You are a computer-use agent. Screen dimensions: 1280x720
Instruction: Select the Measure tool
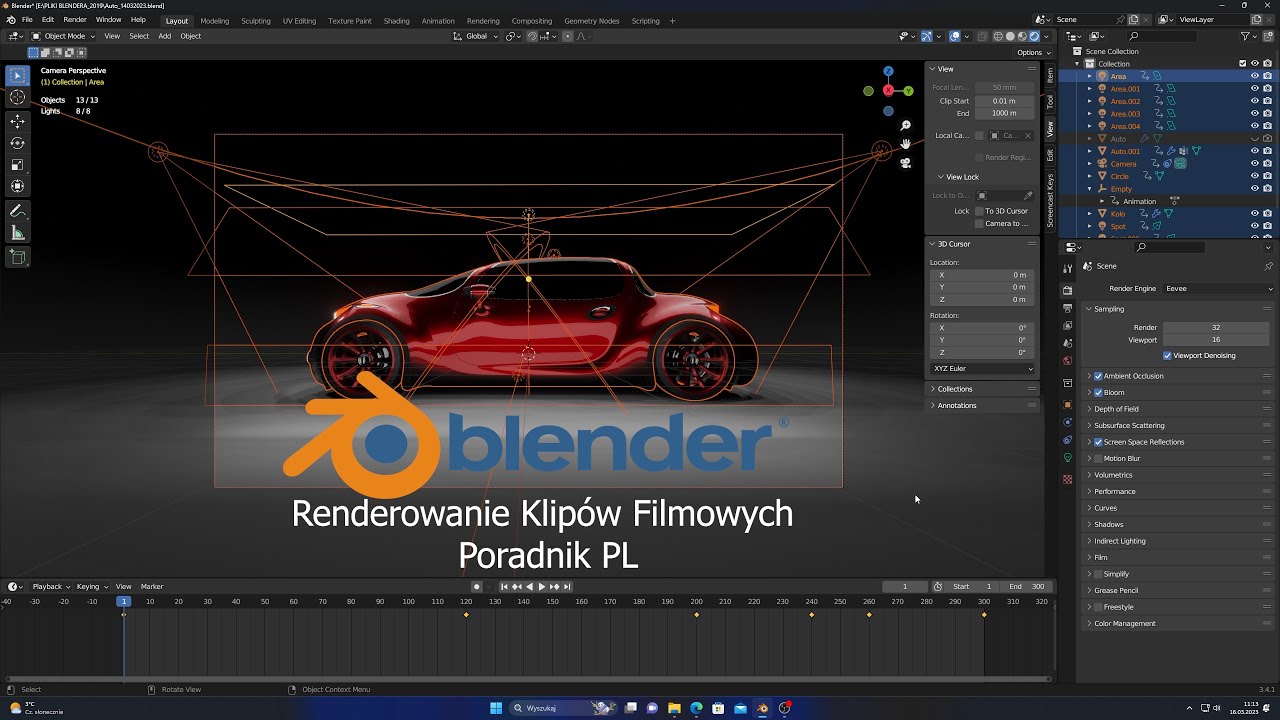pyautogui.click(x=18, y=233)
